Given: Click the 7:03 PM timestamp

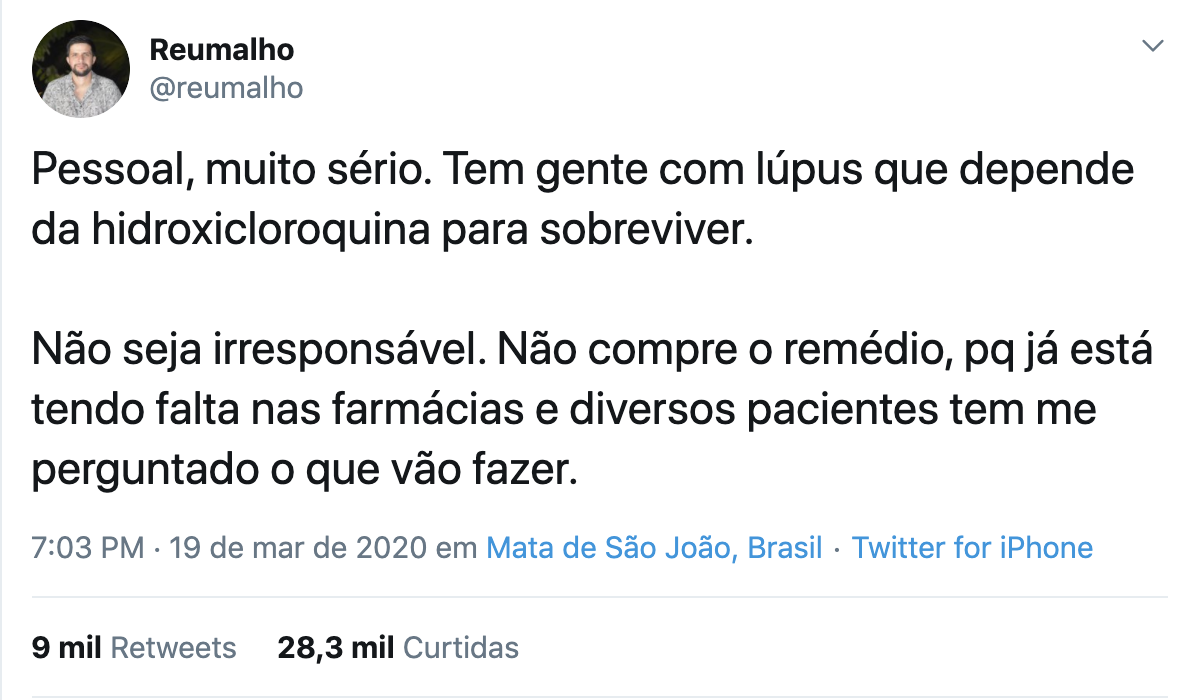Looking at the screenshot, I should pyautogui.click(x=88, y=547).
